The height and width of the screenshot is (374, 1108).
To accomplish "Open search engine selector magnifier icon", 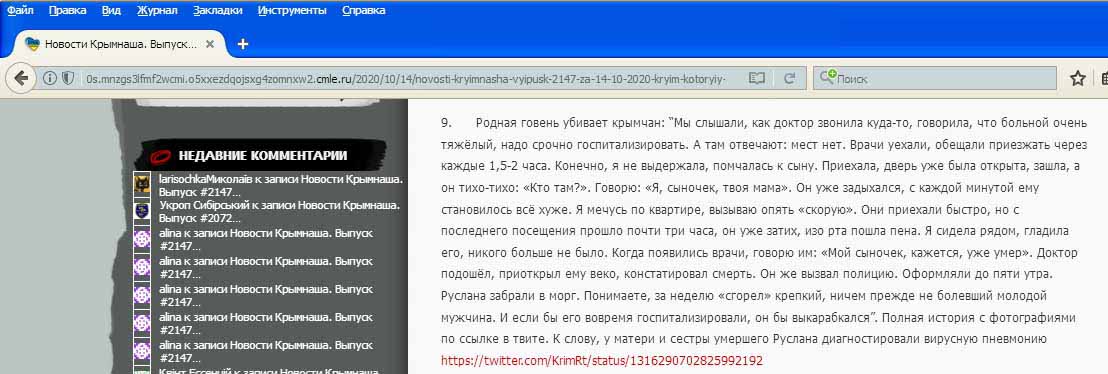I will click(827, 78).
